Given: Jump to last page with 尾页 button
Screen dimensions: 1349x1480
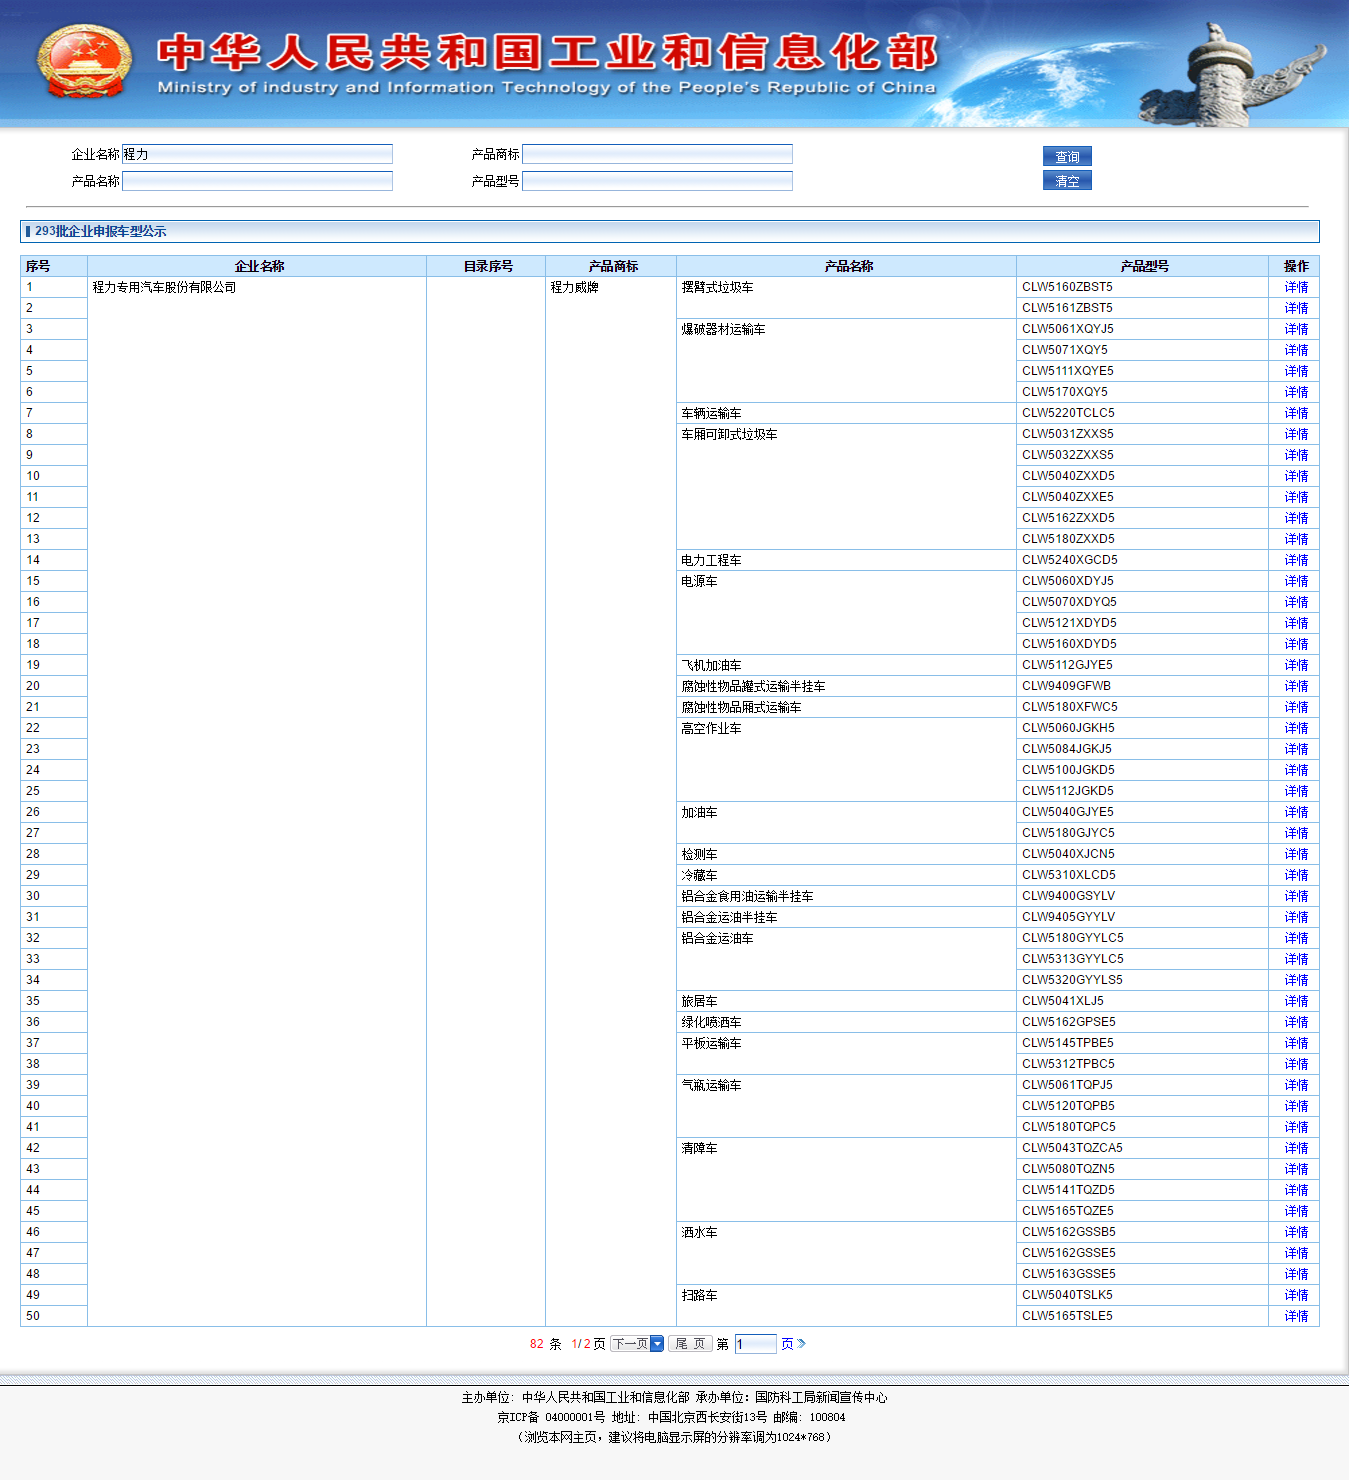Looking at the screenshot, I should pyautogui.click(x=690, y=1344).
